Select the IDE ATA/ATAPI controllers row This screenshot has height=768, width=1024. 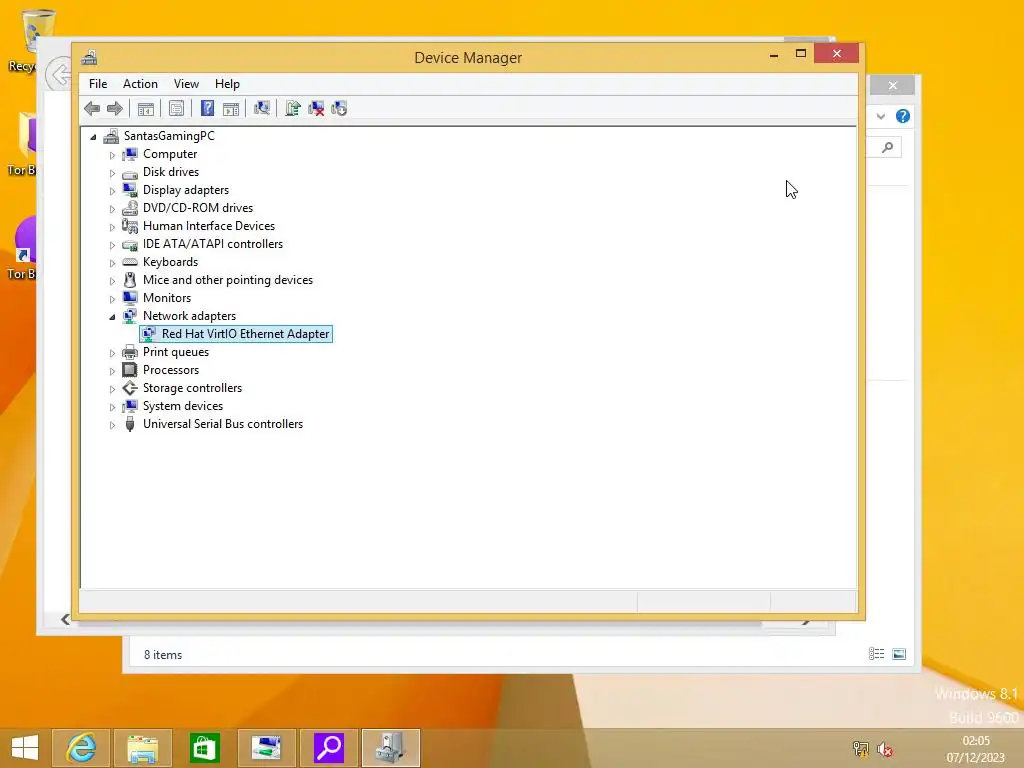coord(202,244)
